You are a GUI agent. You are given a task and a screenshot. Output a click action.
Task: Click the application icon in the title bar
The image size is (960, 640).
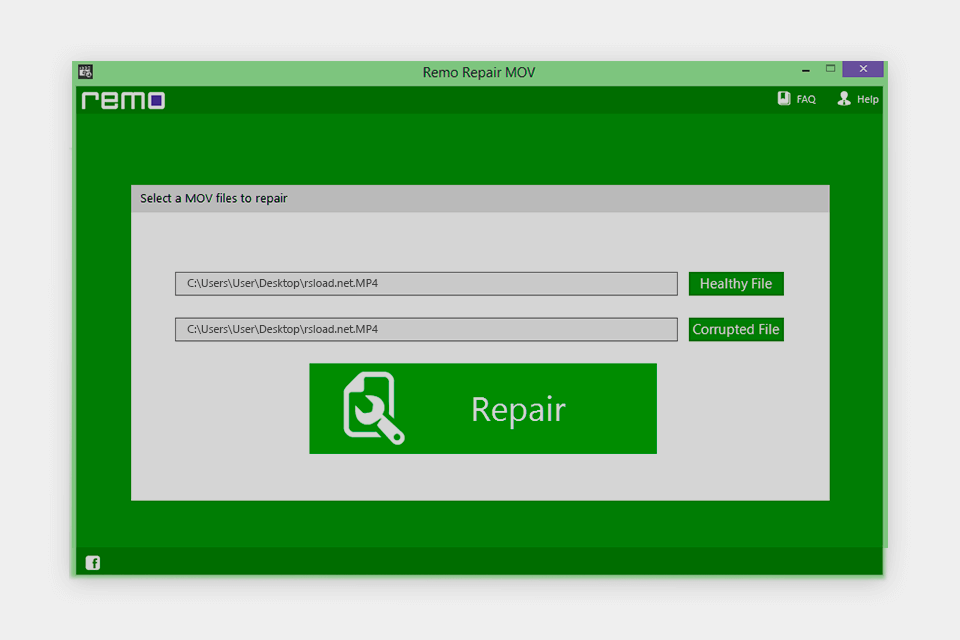tap(83, 71)
